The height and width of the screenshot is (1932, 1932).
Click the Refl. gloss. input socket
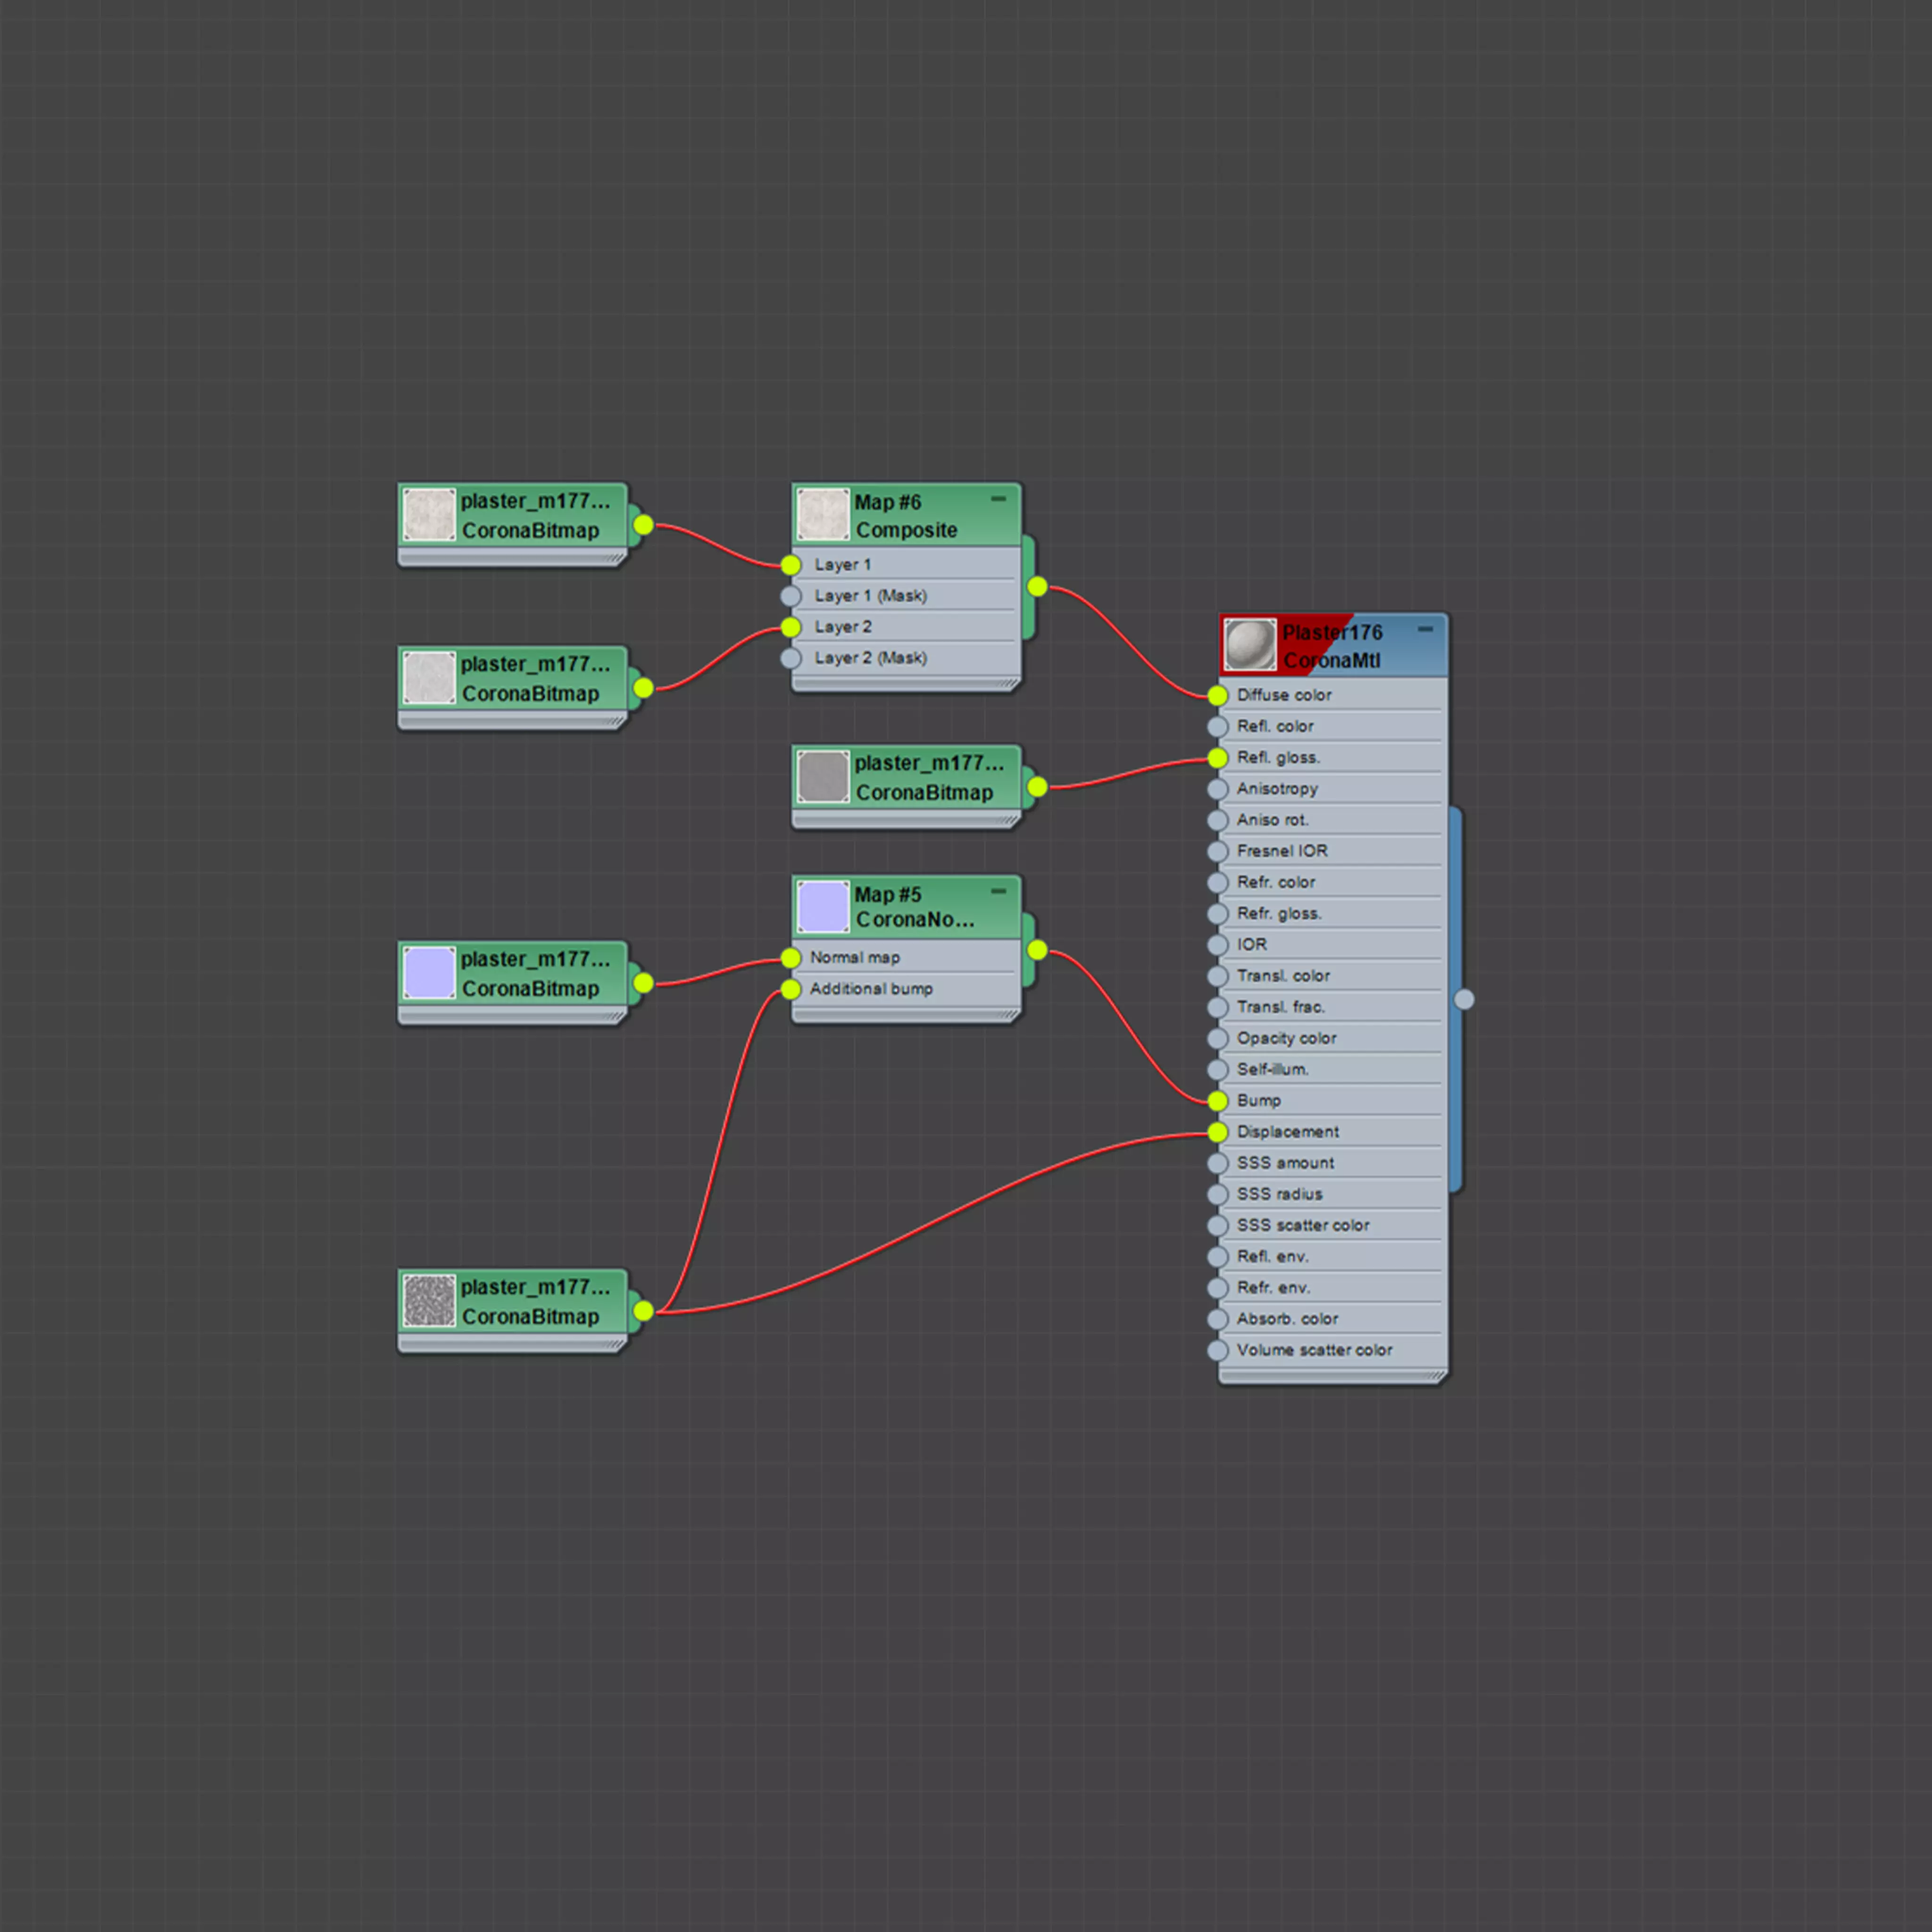[1217, 758]
